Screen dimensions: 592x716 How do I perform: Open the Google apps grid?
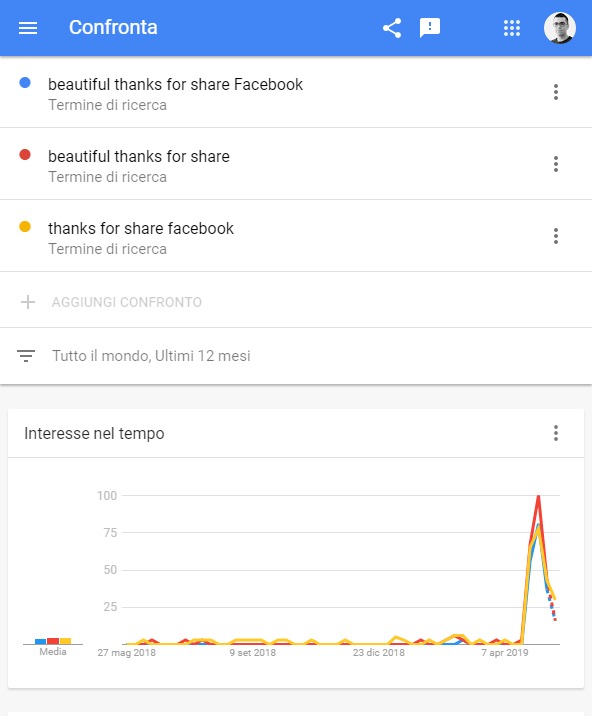[512, 28]
